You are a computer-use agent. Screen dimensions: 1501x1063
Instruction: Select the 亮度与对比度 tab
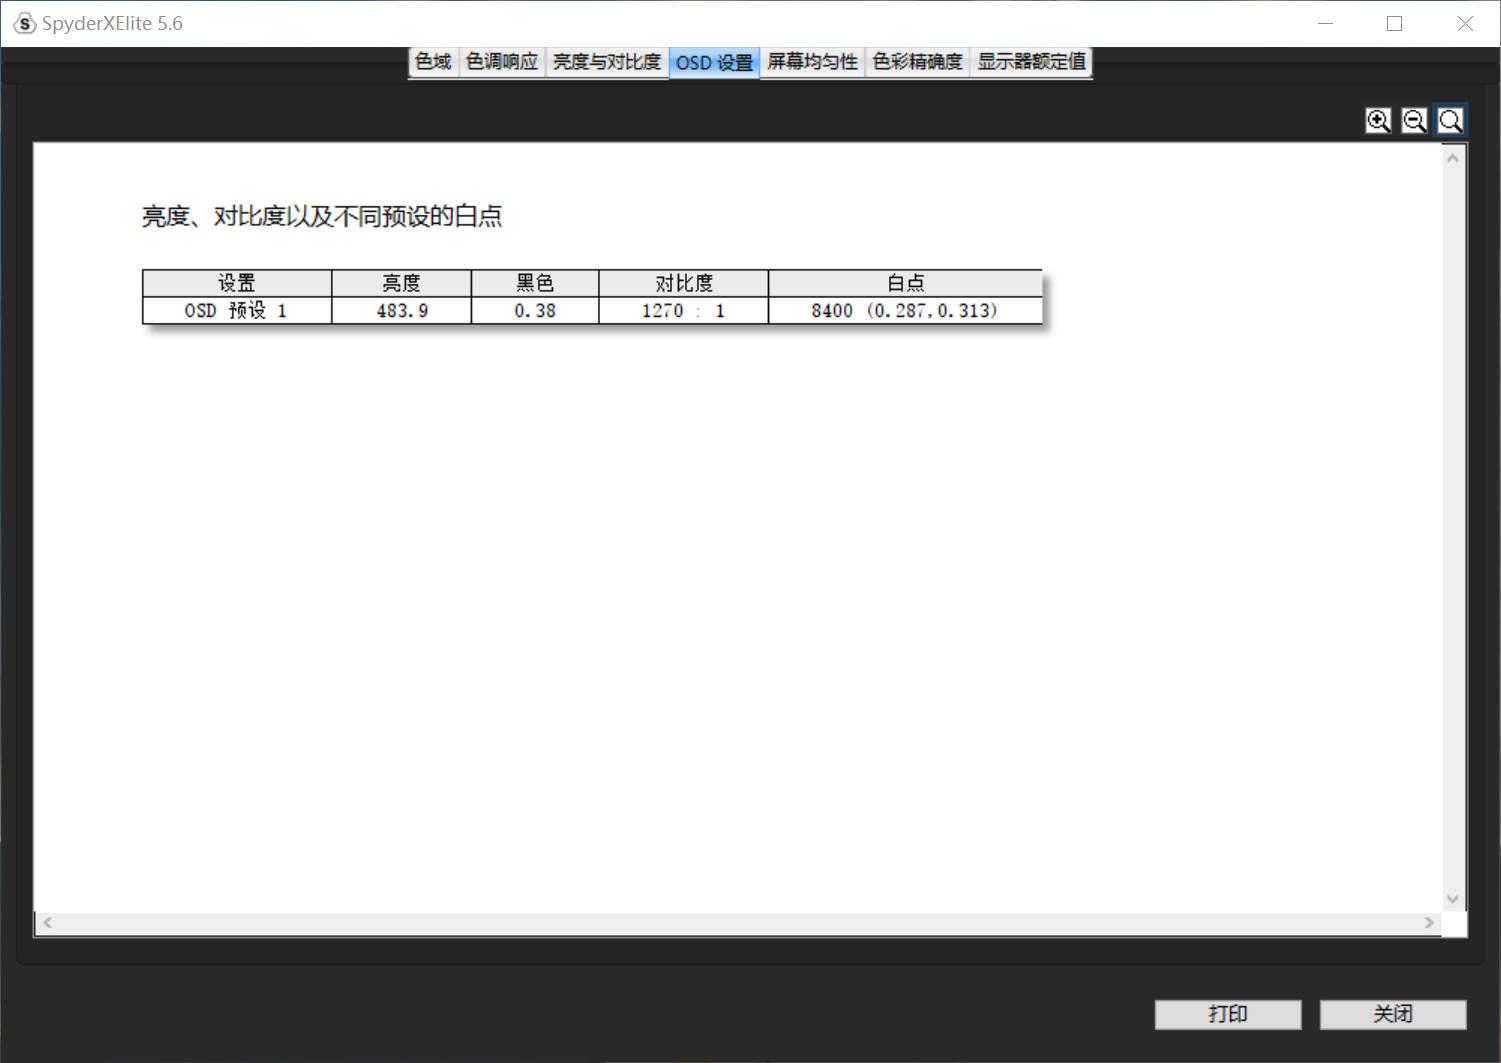point(605,61)
